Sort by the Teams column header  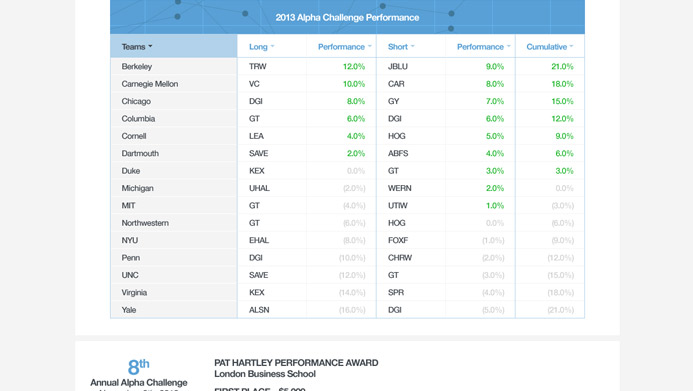tap(137, 46)
